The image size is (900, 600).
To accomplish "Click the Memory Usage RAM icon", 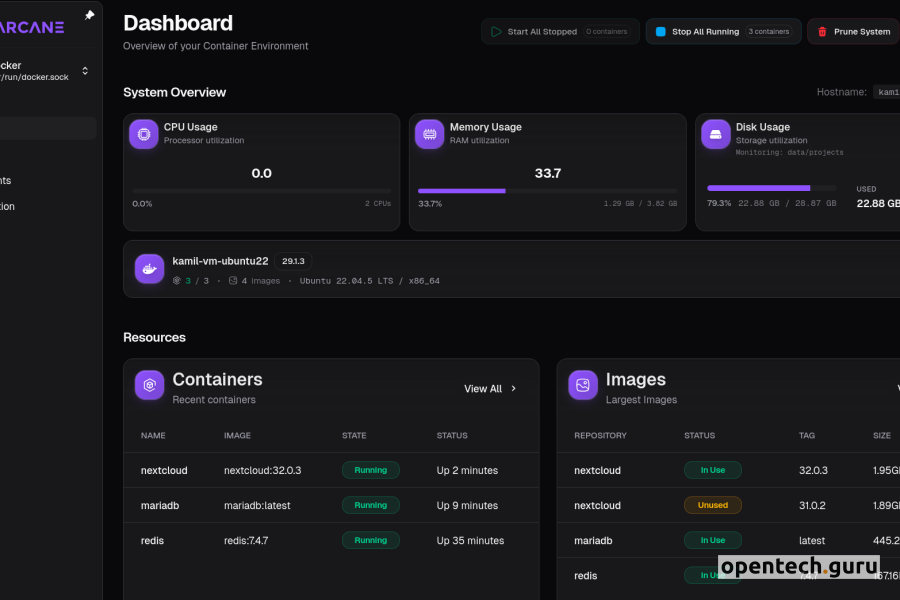I will click(x=430, y=134).
